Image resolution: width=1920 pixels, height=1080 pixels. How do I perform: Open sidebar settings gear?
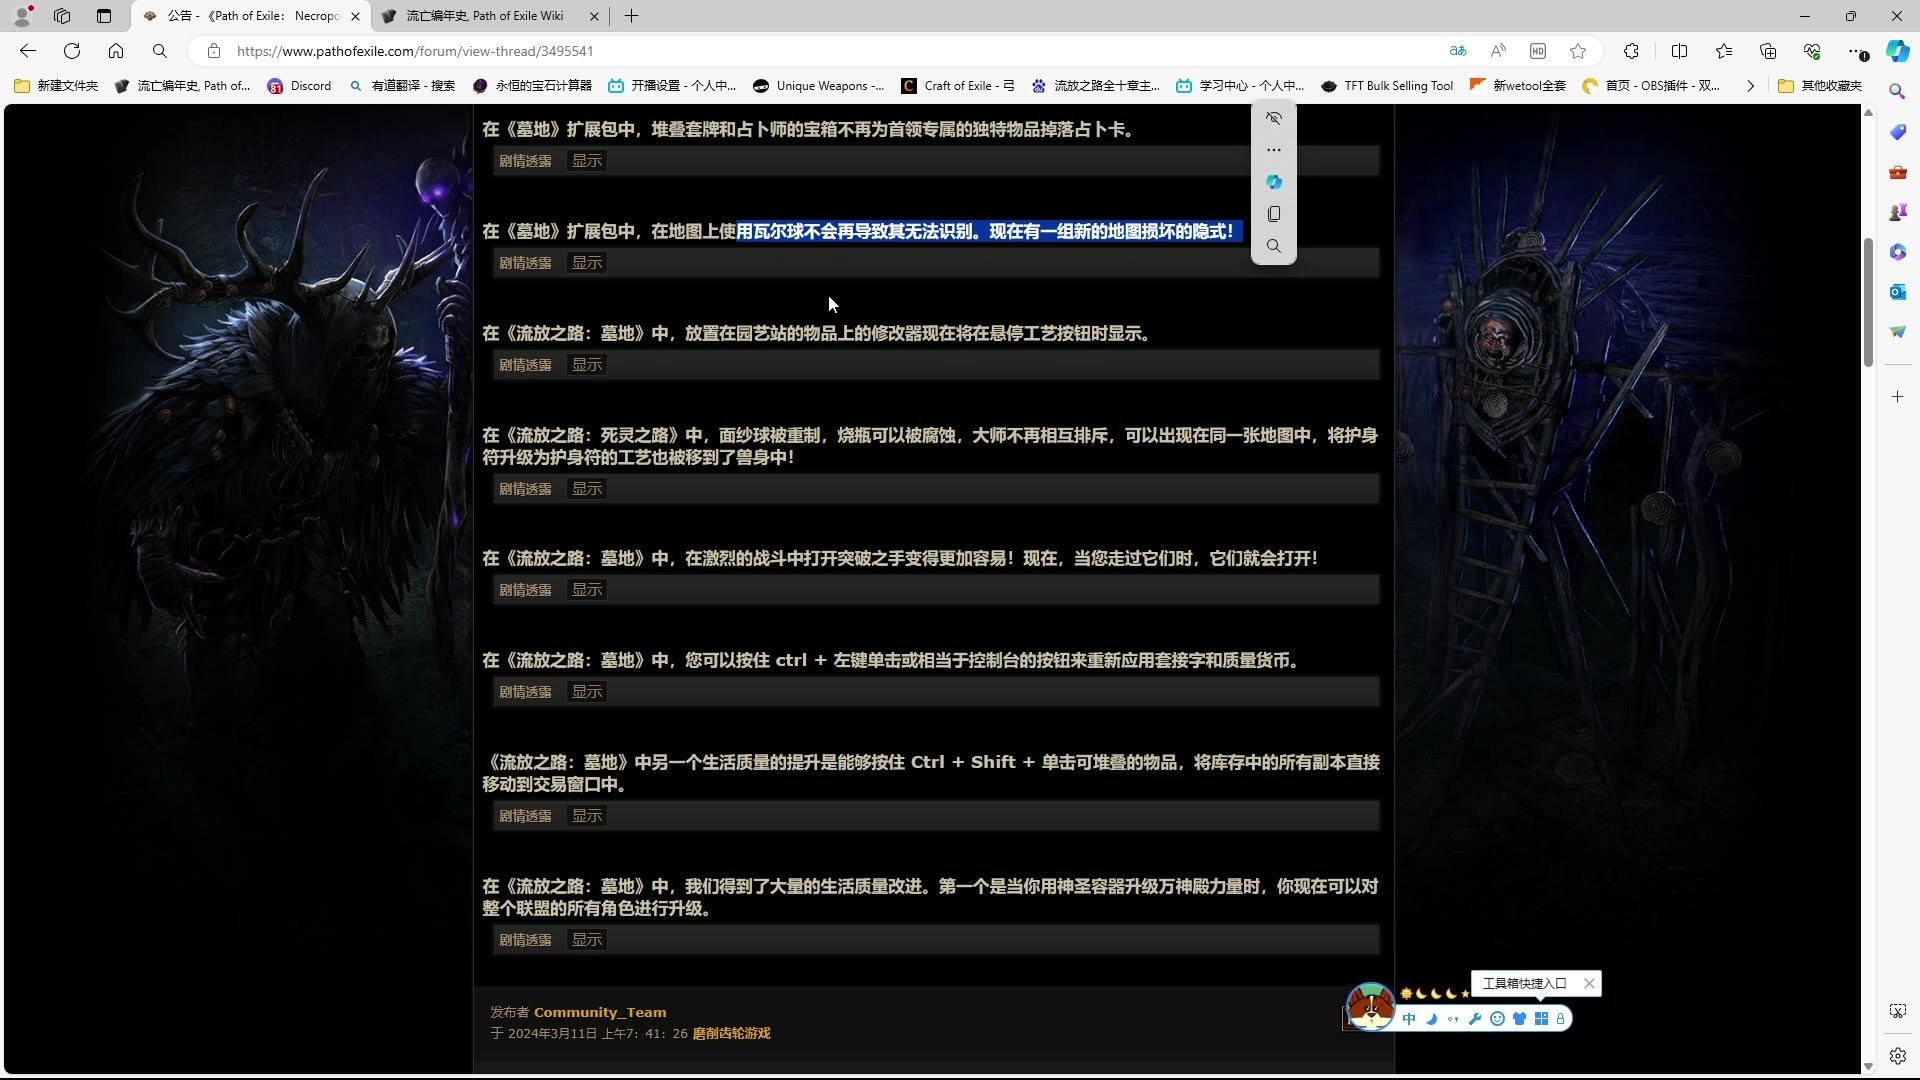coord(1897,1056)
